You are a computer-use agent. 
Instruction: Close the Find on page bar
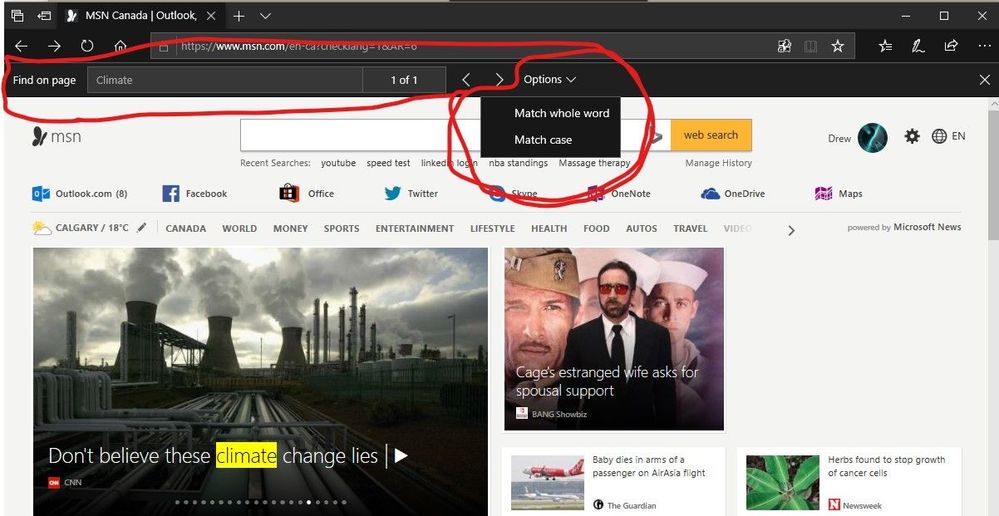tap(984, 80)
